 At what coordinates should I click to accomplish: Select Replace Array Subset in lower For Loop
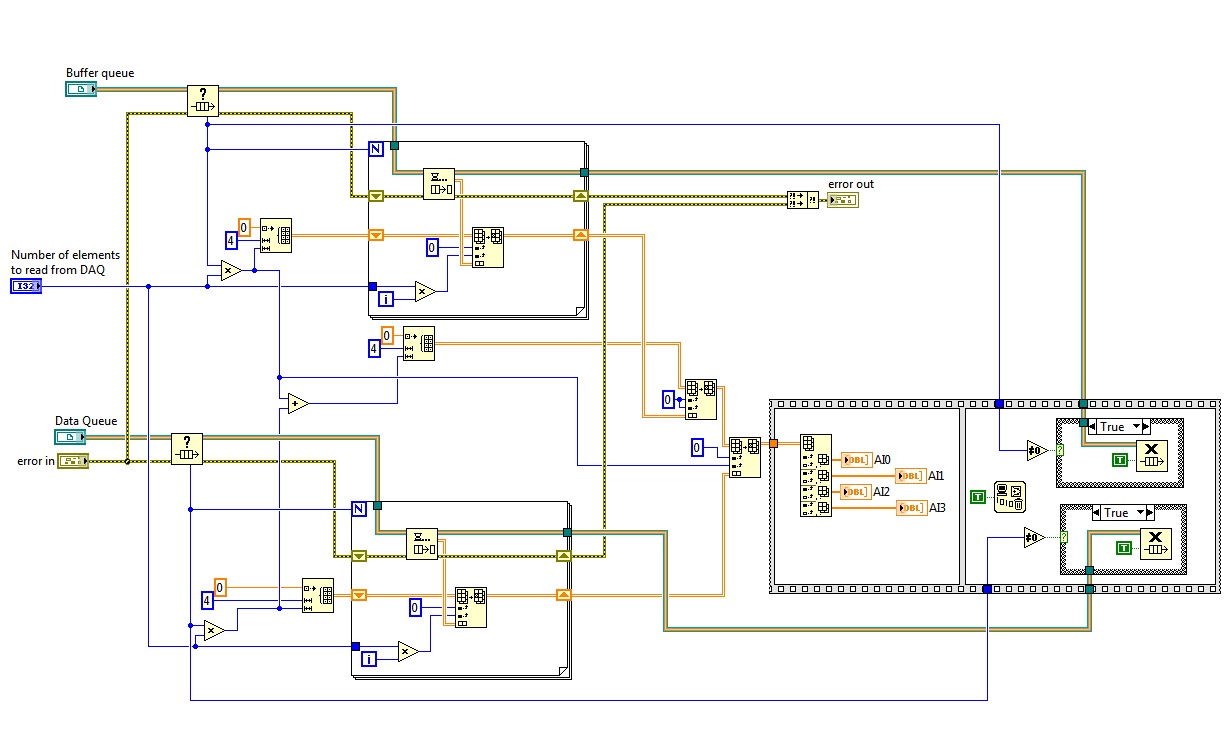tap(471, 608)
